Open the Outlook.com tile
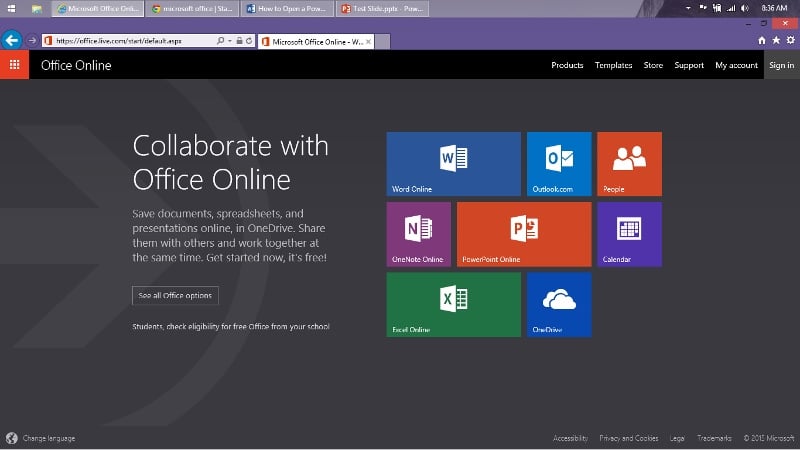 559,164
